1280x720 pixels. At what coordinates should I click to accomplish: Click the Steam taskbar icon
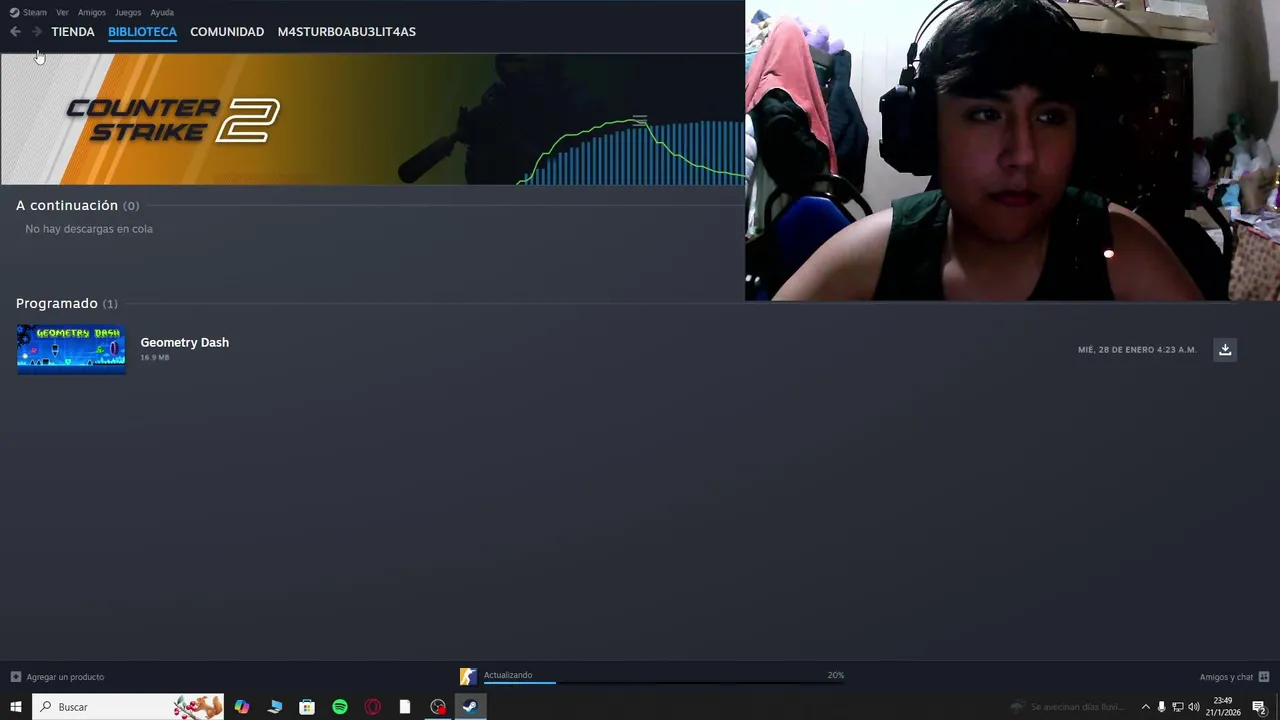point(470,707)
